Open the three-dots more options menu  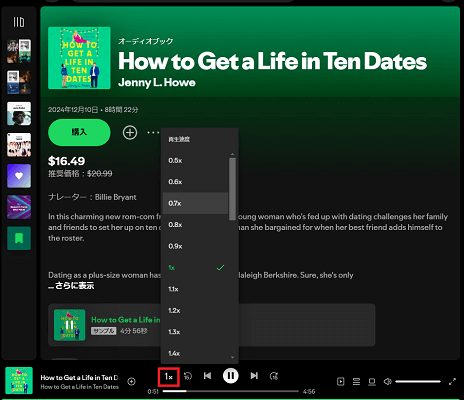[153, 133]
